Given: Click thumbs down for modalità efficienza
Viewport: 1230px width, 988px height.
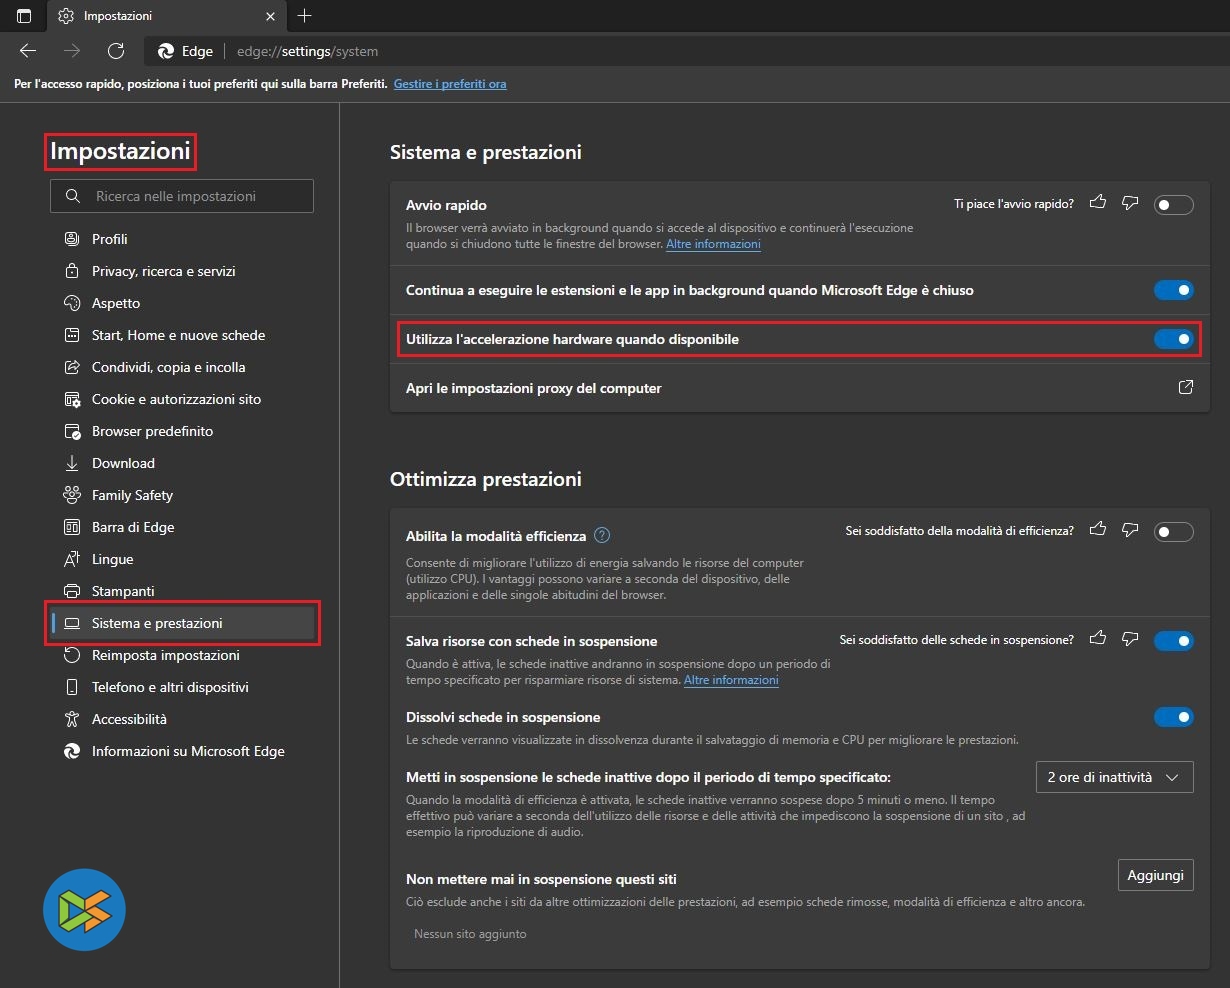Looking at the screenshot, I should click(x=1131, y=530).
